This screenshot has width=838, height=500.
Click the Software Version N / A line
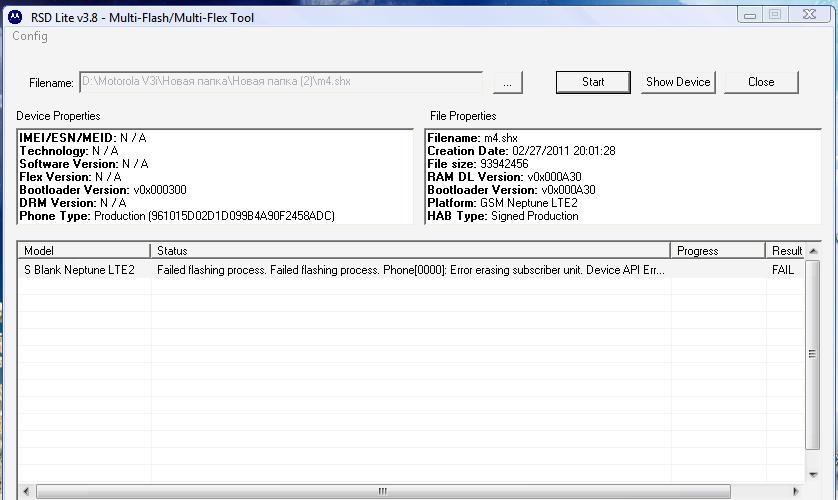tap(84, 164)
